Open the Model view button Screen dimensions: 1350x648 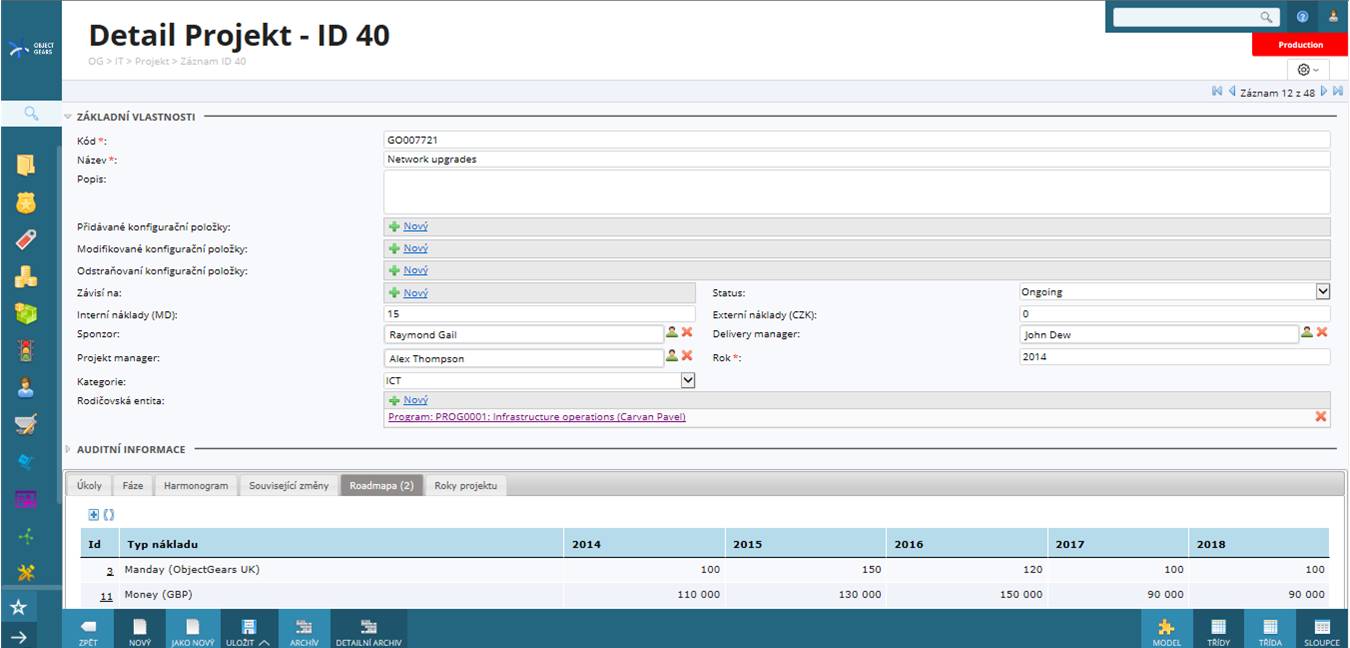(1167, 630)
